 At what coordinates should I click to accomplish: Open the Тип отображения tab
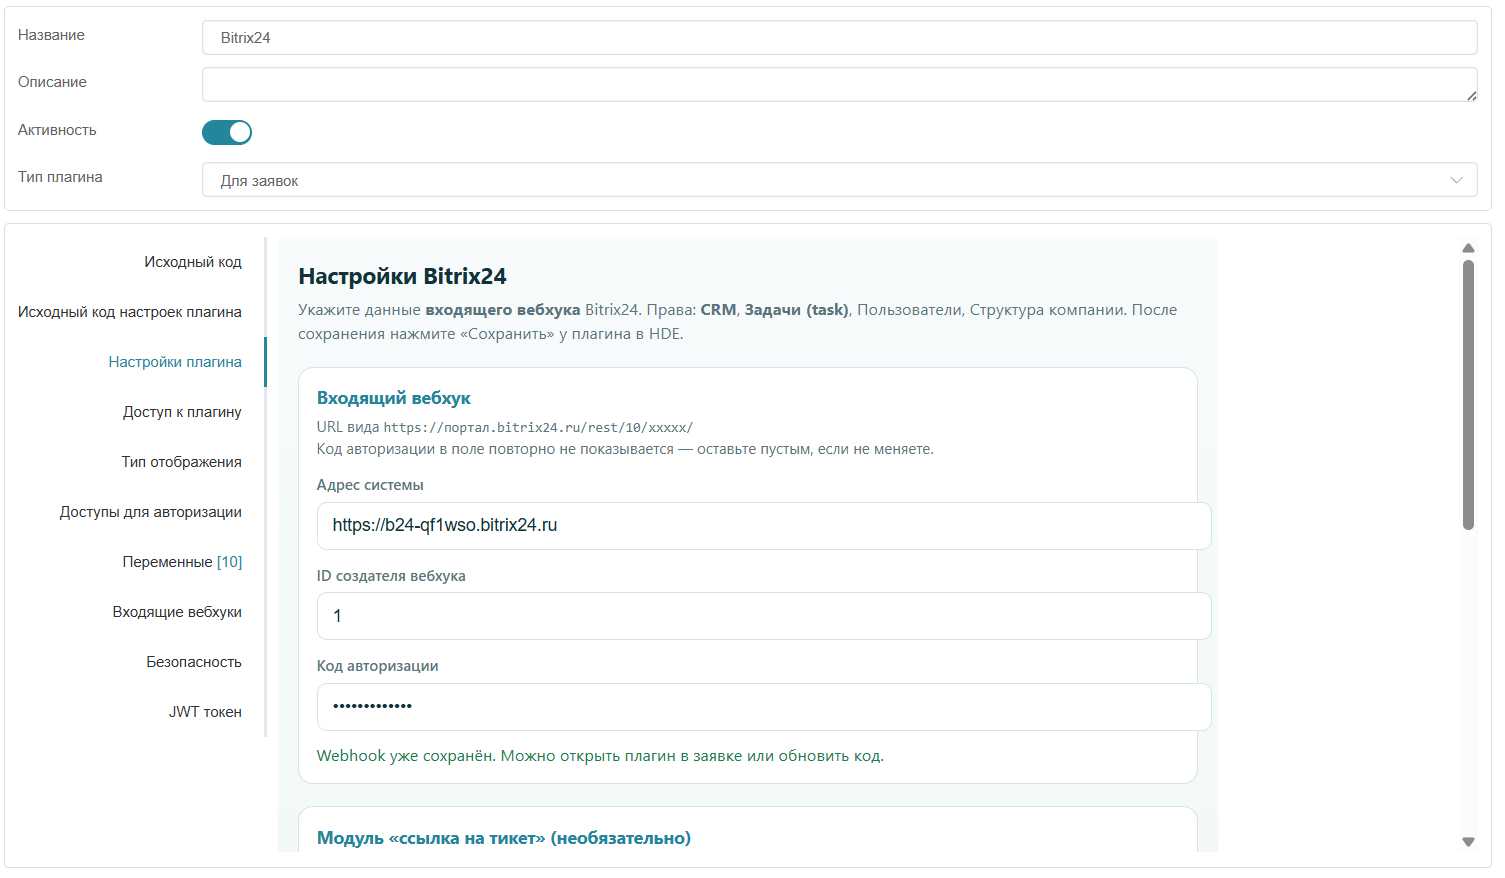click(x=182, y=462)
